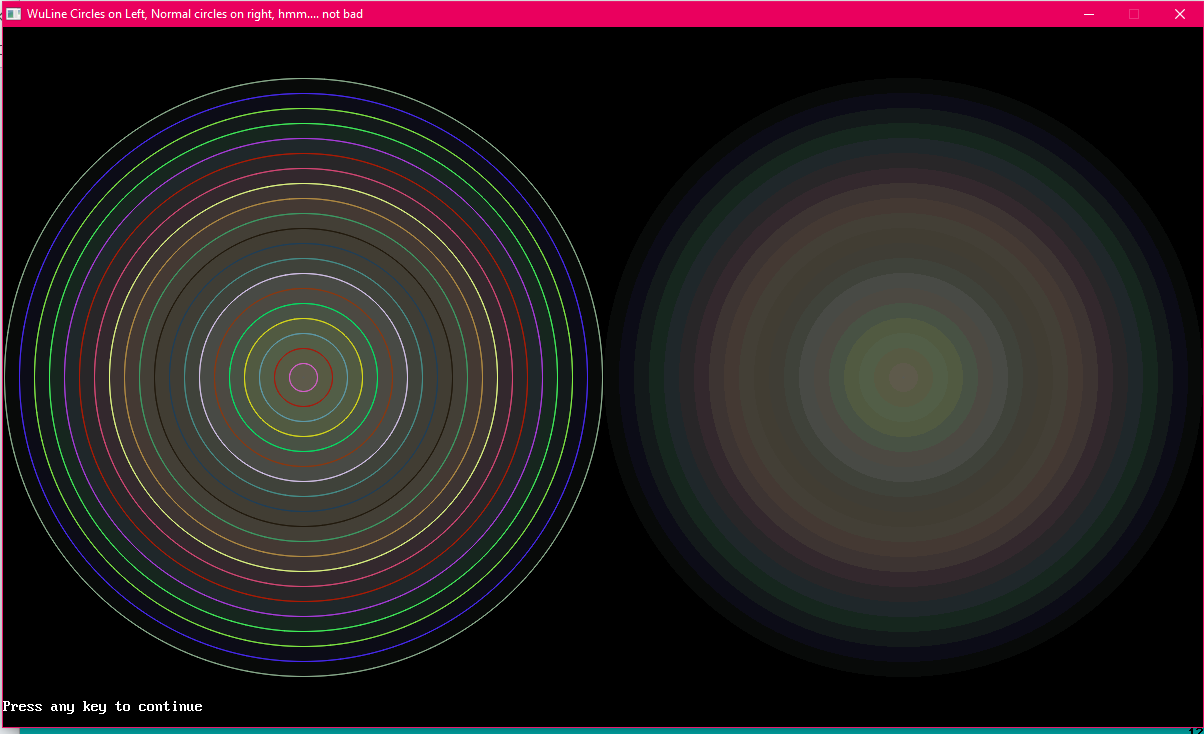Click the bright green ring outside yellow inner ring
This screenshot has width=1204, height=734.
click(x=304, y=304)
